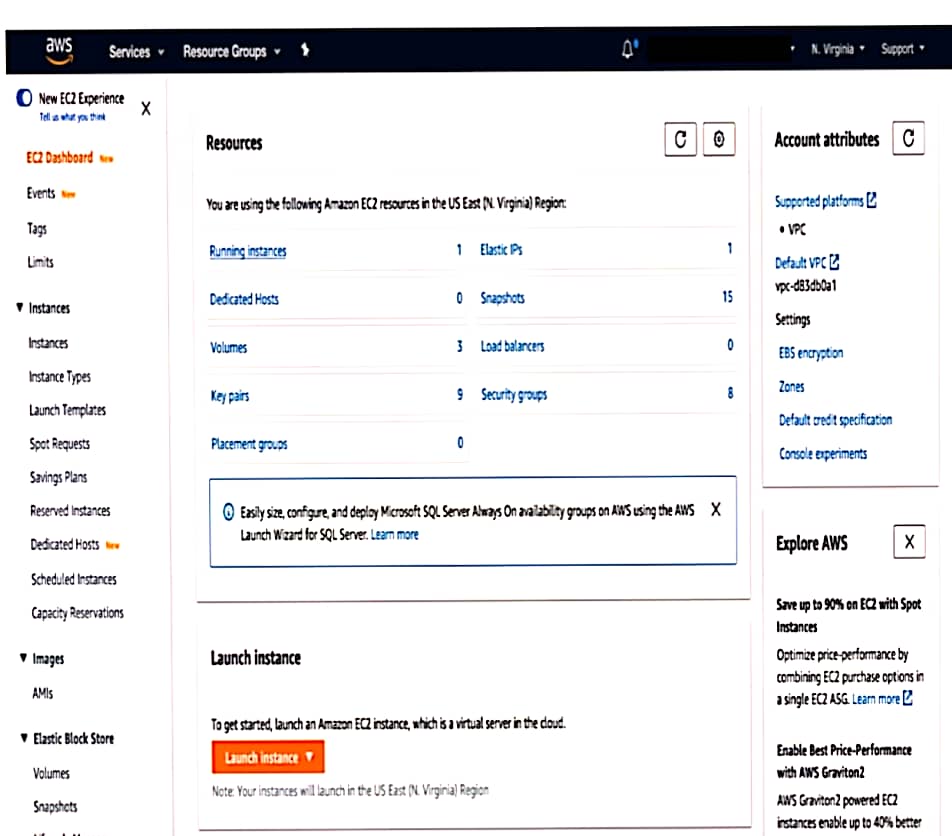Refresh the Resources panel

681,140
